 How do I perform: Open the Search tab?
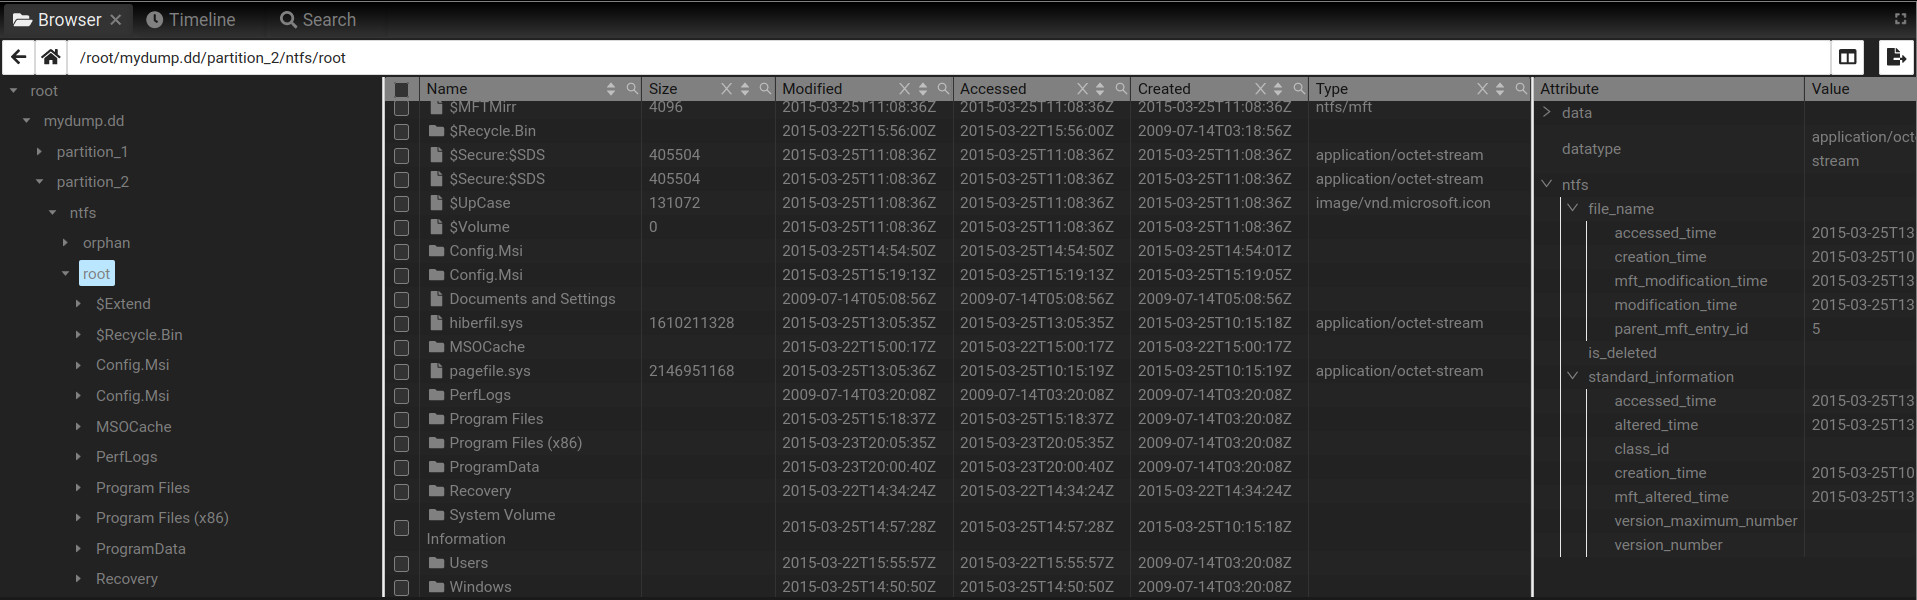(x=317, y=19)
